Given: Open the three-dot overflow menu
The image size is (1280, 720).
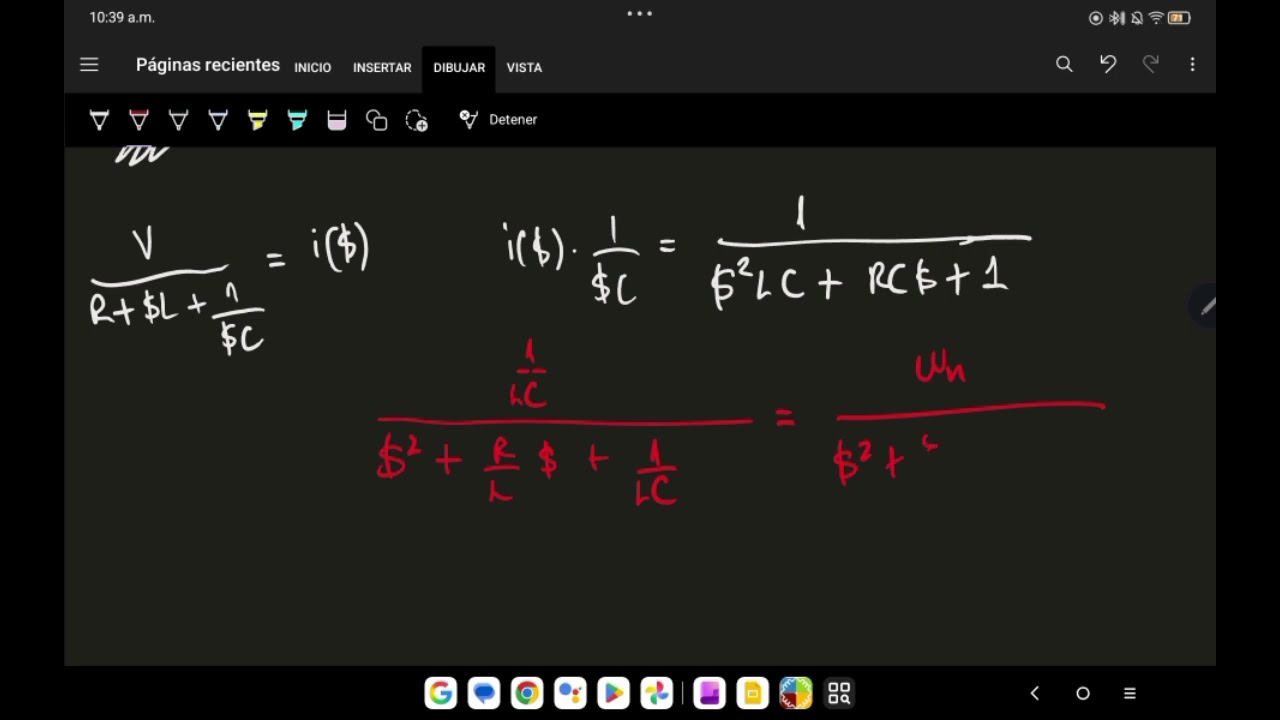Looking at the screenshot, I should coord(1192,64).
